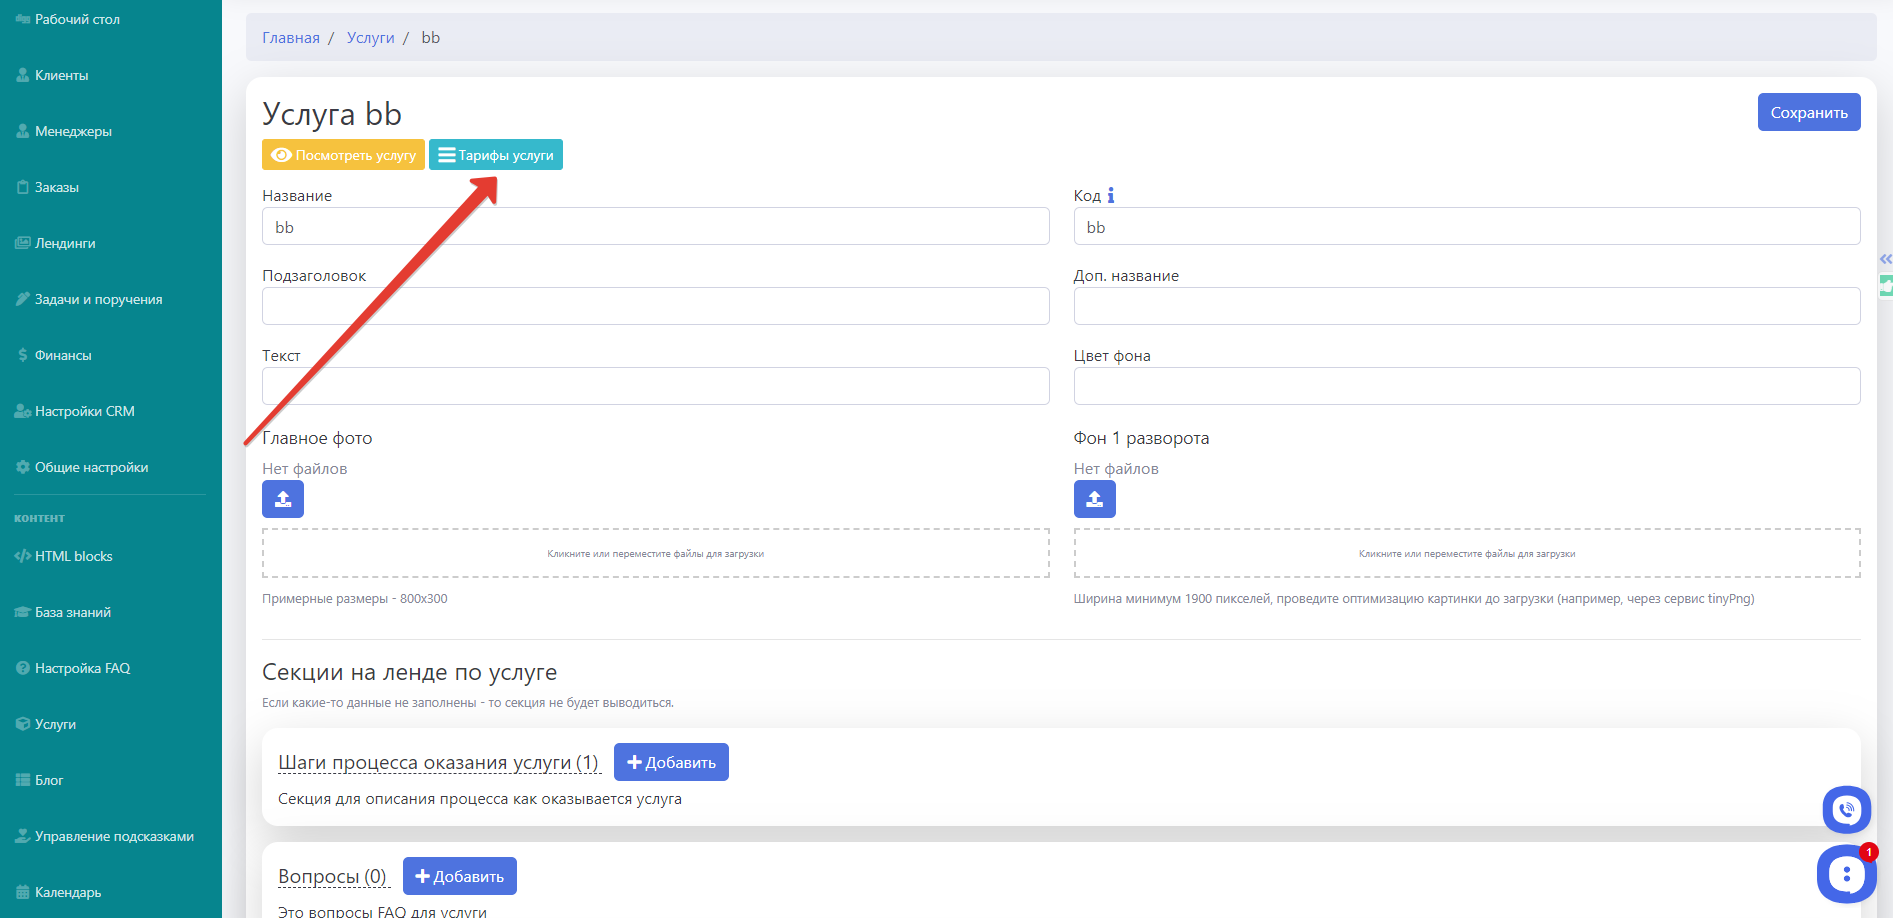Click the Главное фото file drop zone
Screen dimensions: 1893x918
pos(655,553)
